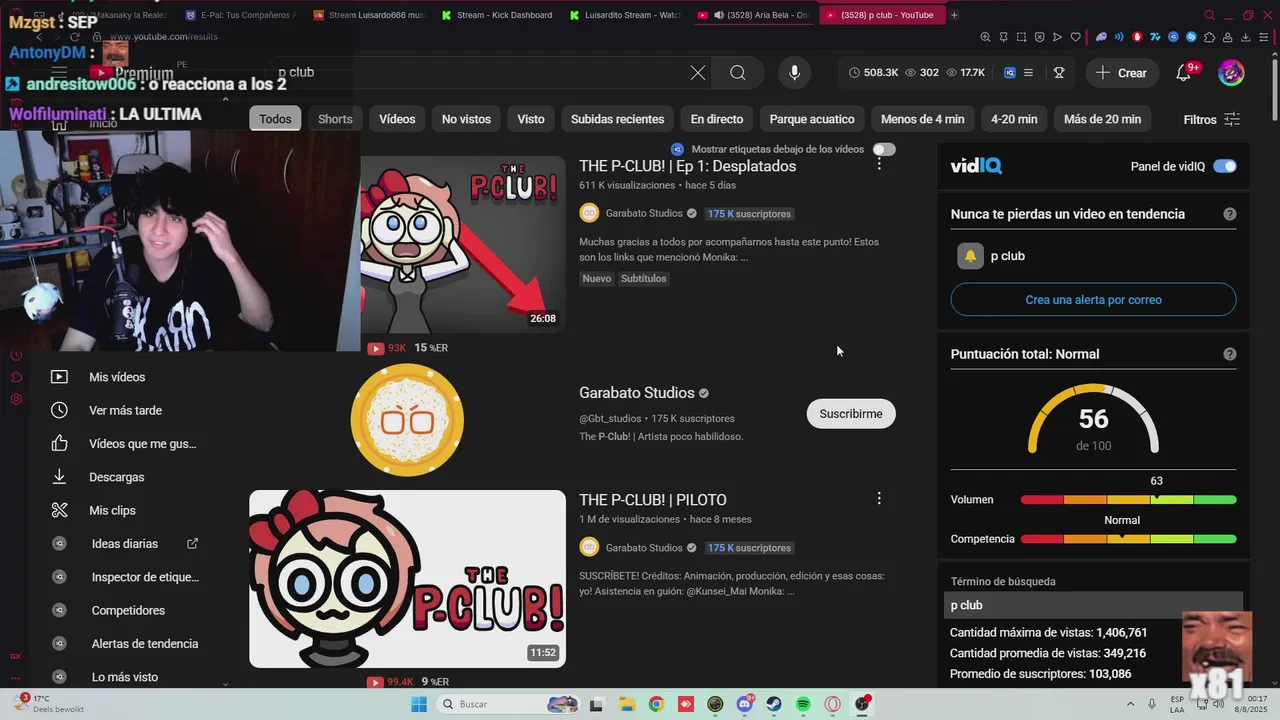Open PILOTO video thumbnail

(x=407, y=579)
